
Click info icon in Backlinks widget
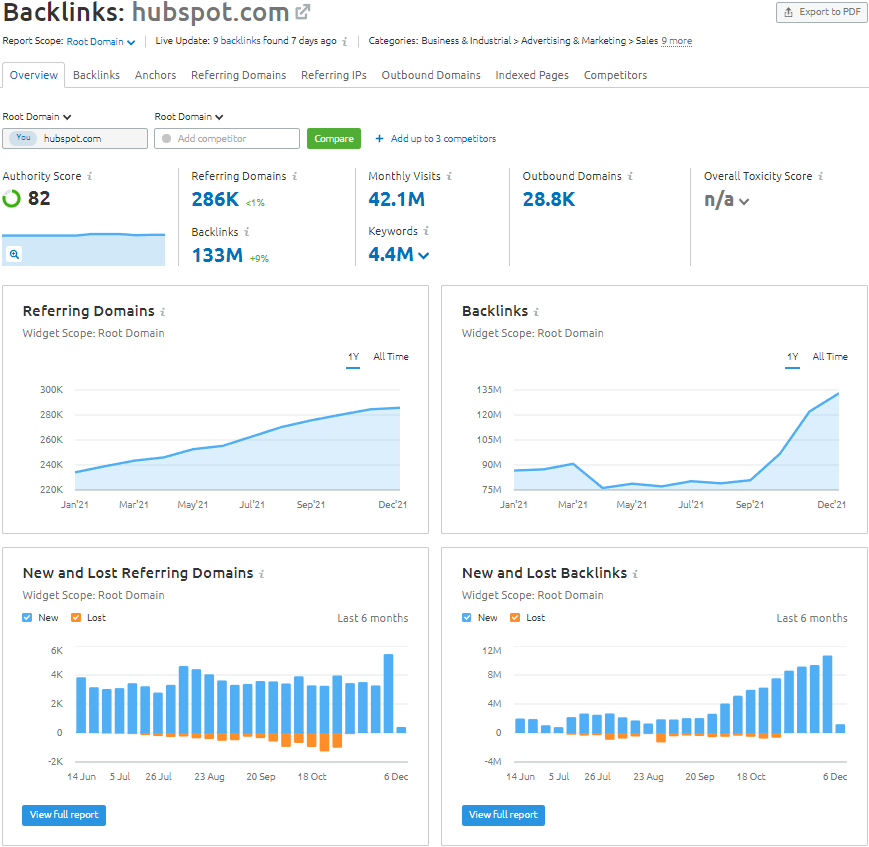coord(536,312)
